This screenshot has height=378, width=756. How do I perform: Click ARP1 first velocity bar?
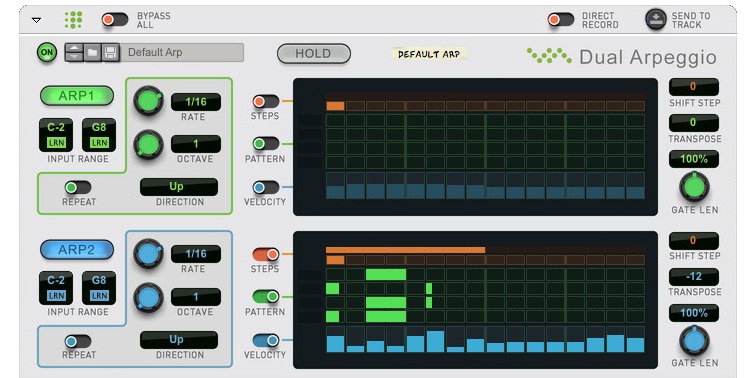(x=335, y=192)
